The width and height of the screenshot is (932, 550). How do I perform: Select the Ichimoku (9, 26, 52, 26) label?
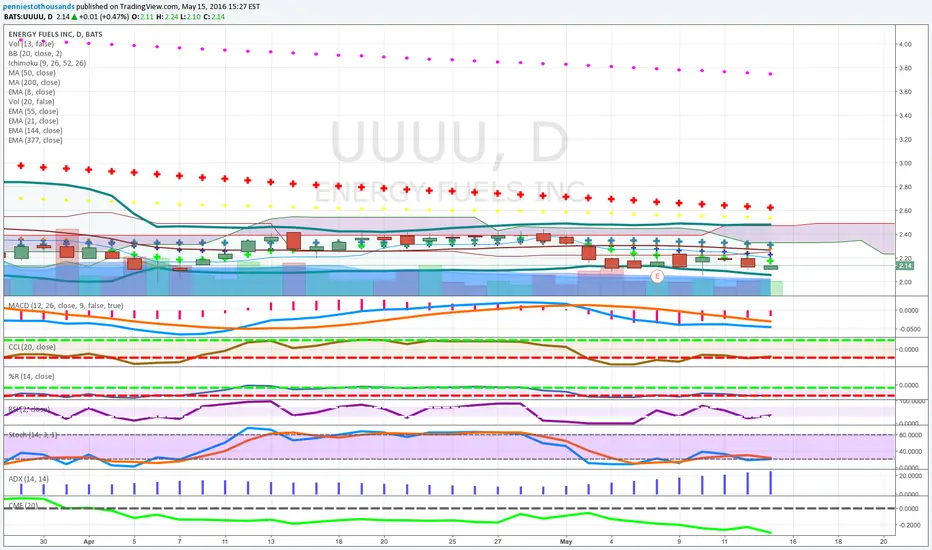(x=47, y=63)
